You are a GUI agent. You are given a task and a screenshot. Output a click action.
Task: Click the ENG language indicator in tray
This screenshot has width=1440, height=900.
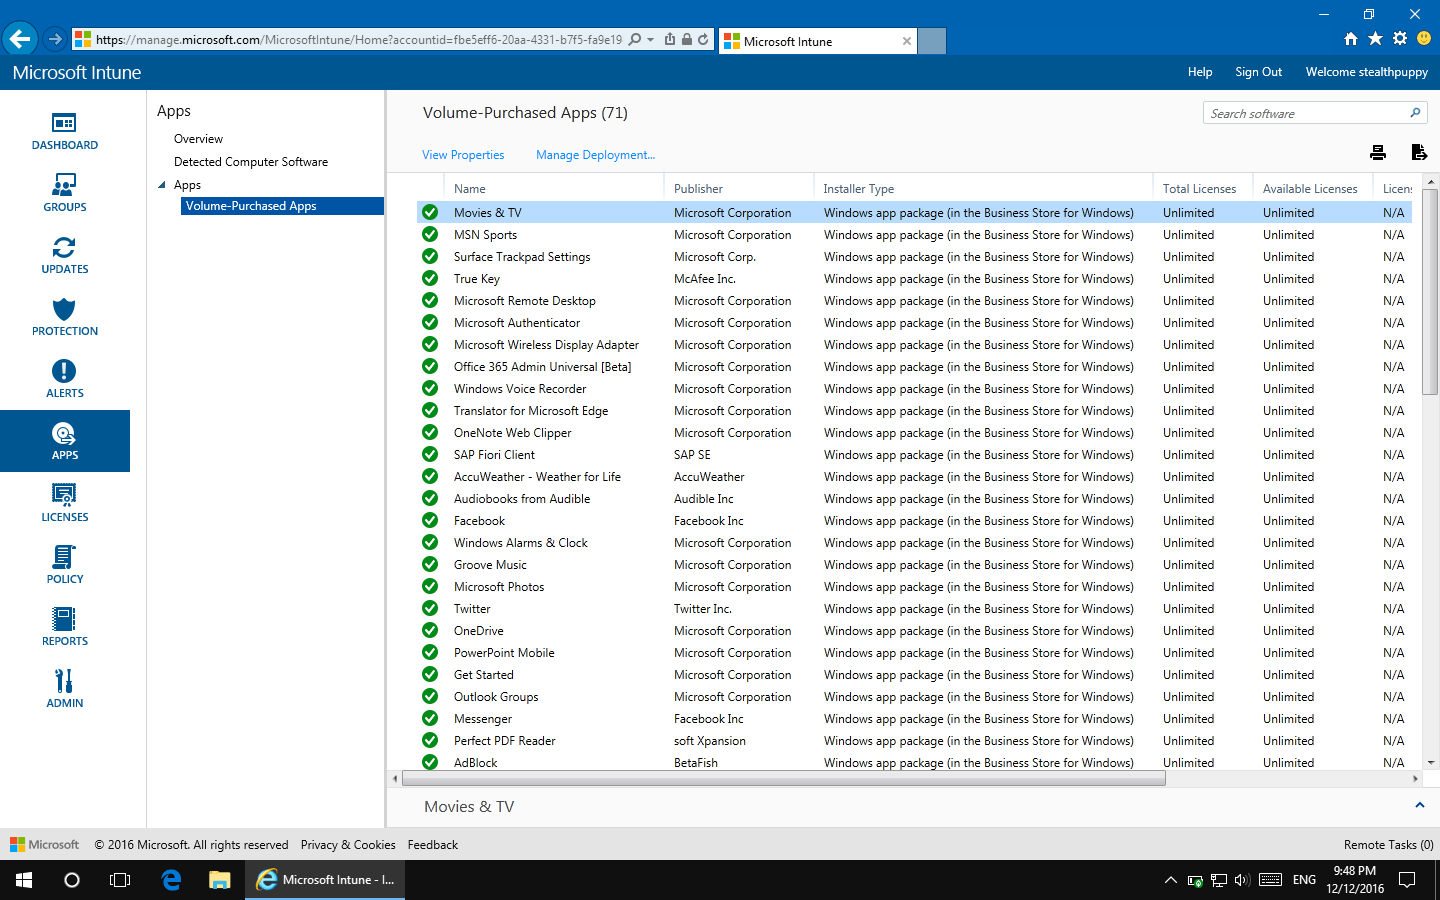click(1304, 880)
